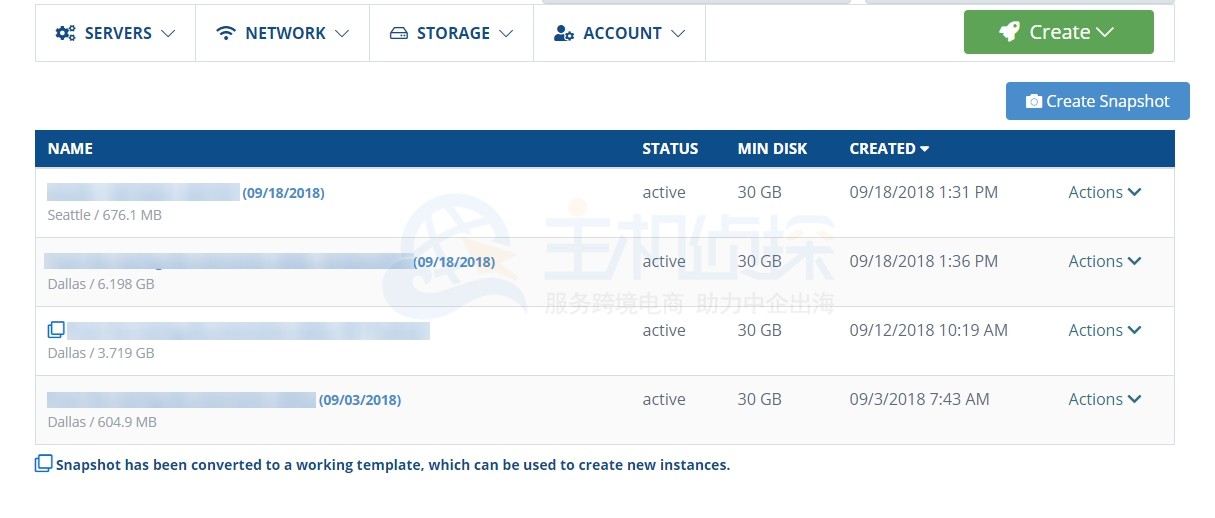This screenshot has height=518, width=1215.
Task: Click the Name column header
Action: click(x=70, y=148)
